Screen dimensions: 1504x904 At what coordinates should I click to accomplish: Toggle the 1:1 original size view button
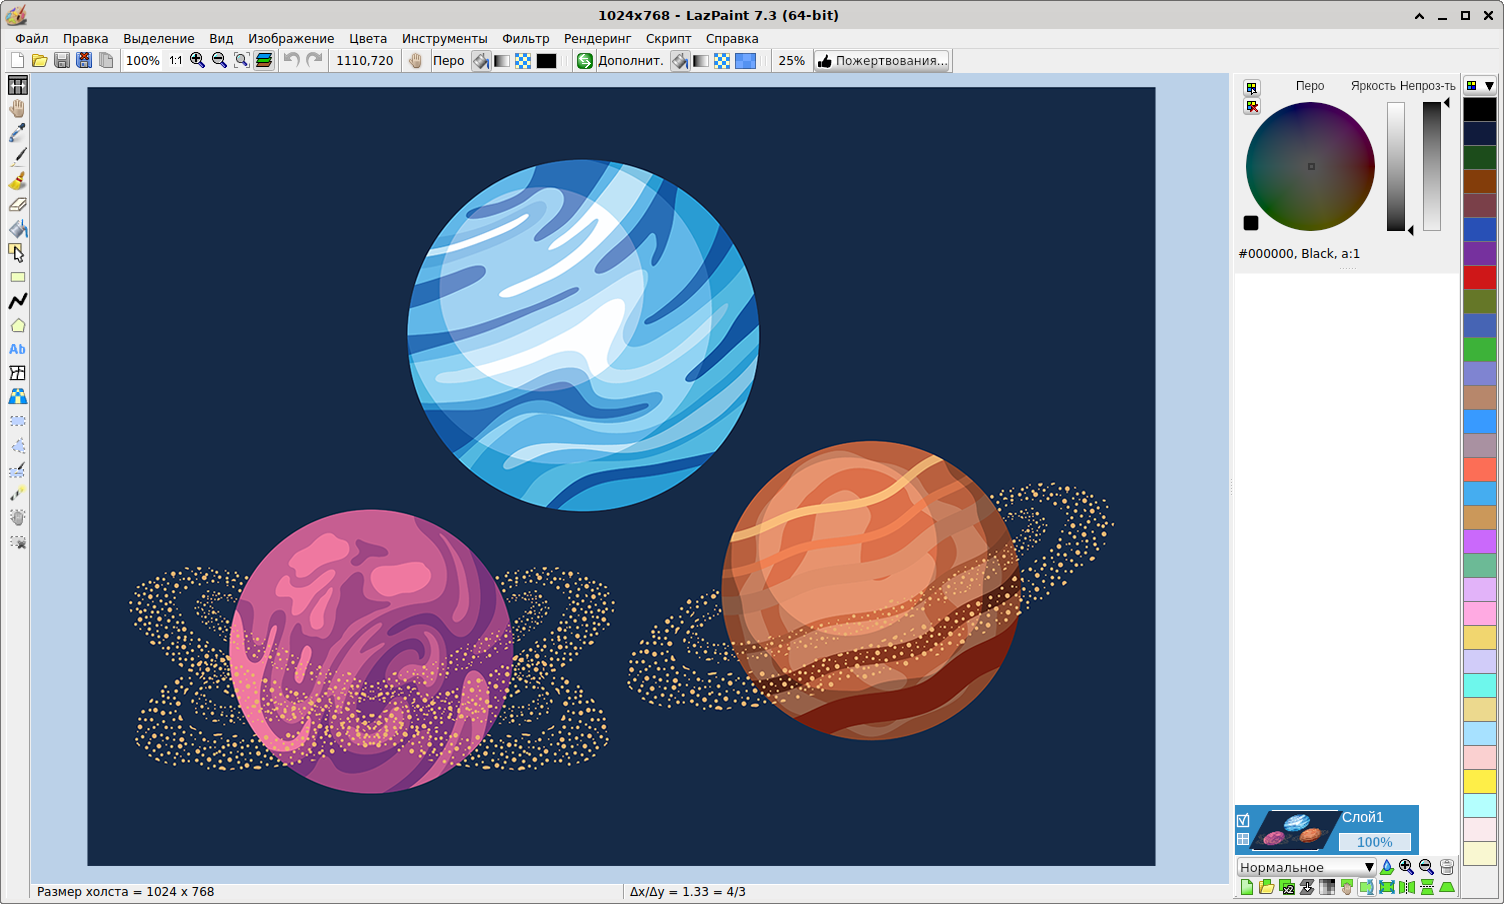pos(176,61)
